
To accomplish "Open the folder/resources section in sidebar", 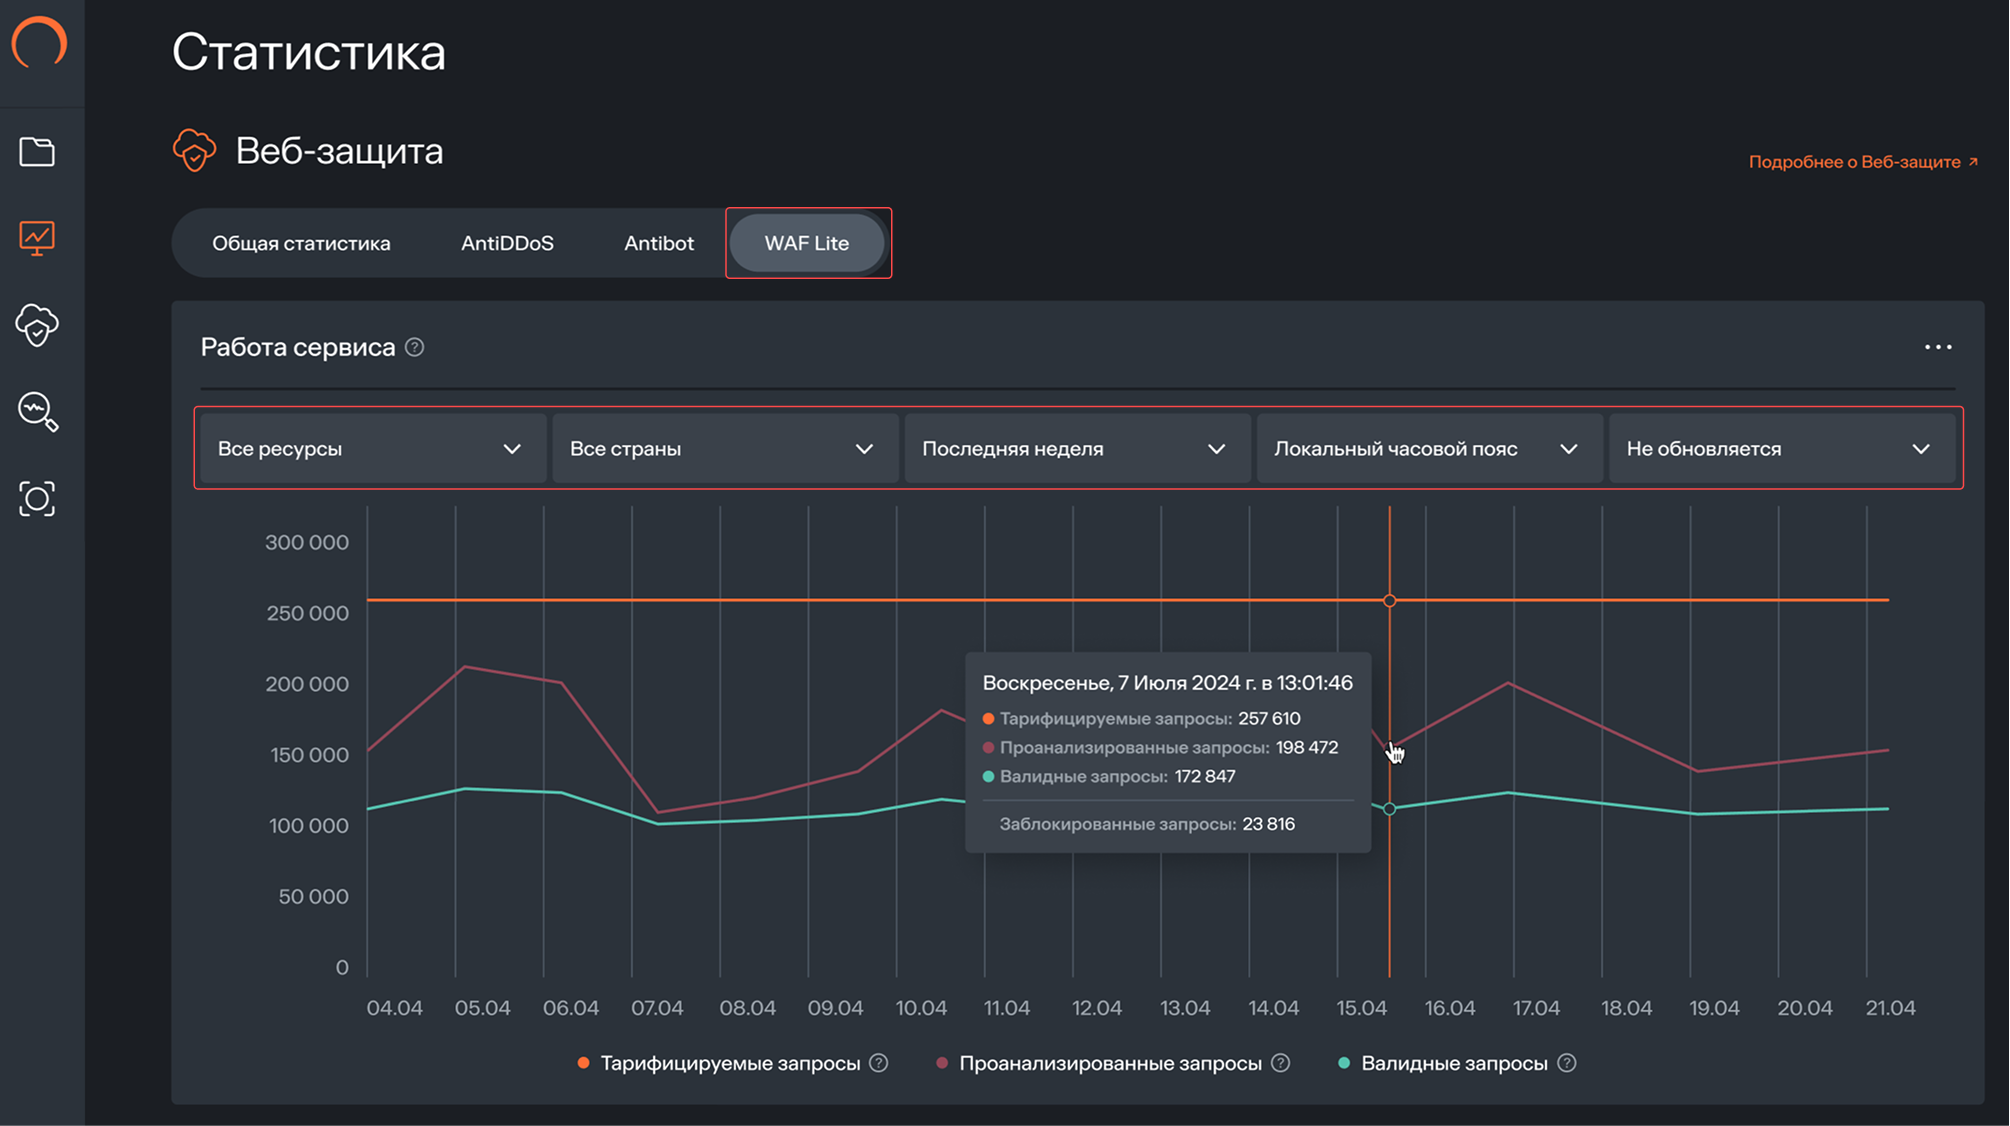I will tap(37, 151).
